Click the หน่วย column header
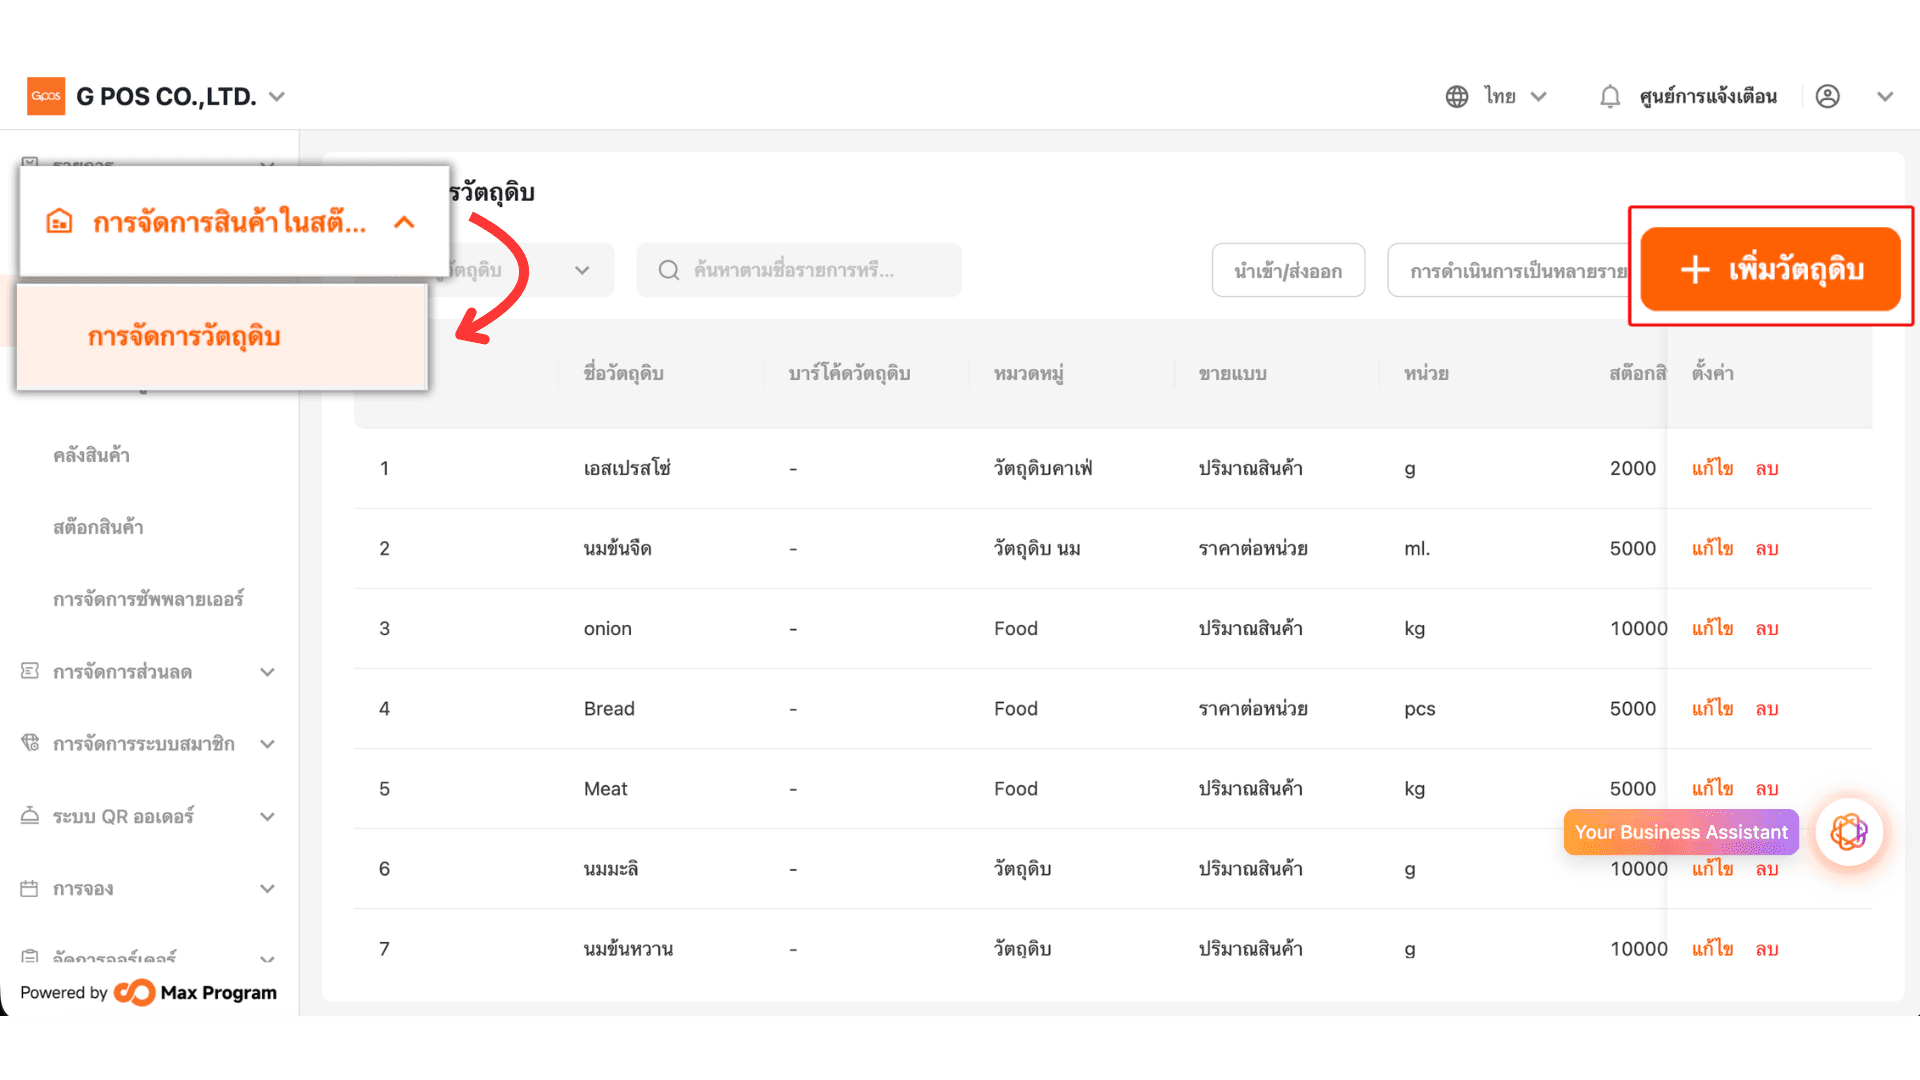 pyautogui.click(x=1427, y=373)
